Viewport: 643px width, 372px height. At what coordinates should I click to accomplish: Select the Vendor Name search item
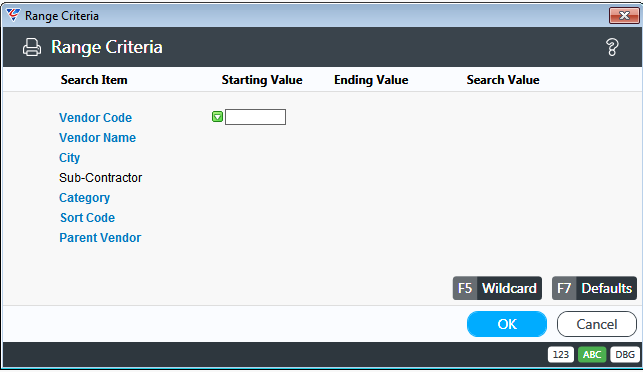click(97, 138)
